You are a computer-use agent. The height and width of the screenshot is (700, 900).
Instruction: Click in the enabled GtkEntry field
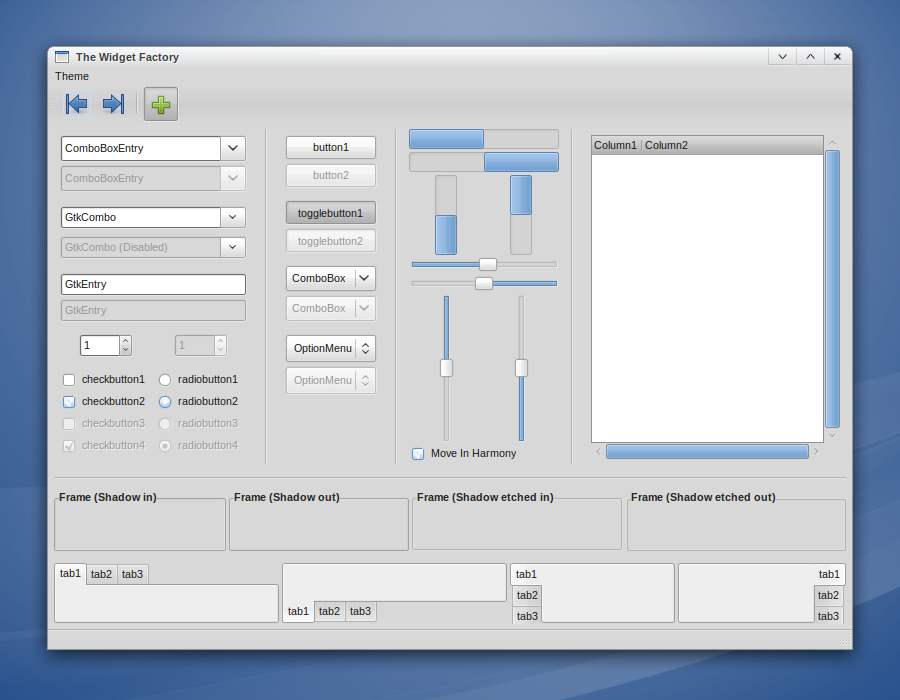coord(153,284)
